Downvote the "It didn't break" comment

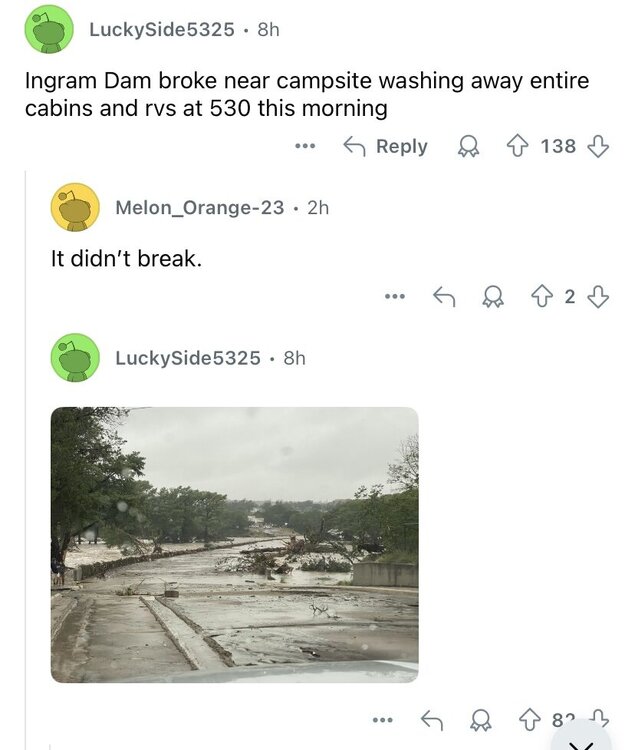(x=598, y=296)
